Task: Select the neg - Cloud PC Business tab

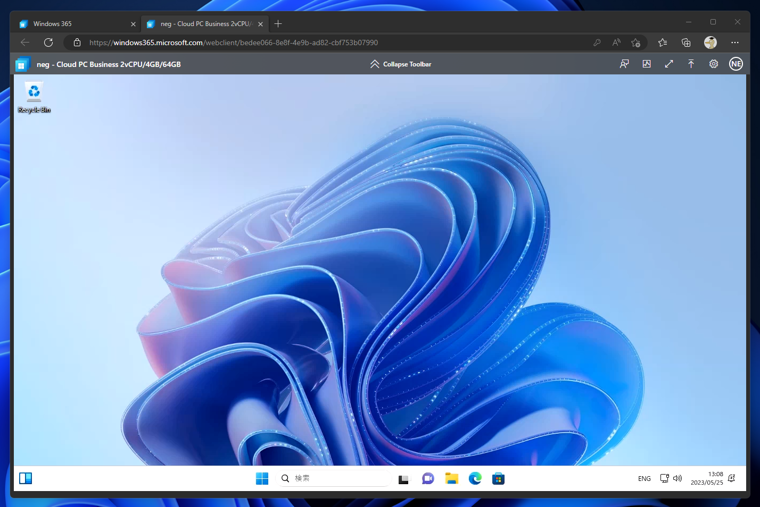Action: (x=206, y=24)
